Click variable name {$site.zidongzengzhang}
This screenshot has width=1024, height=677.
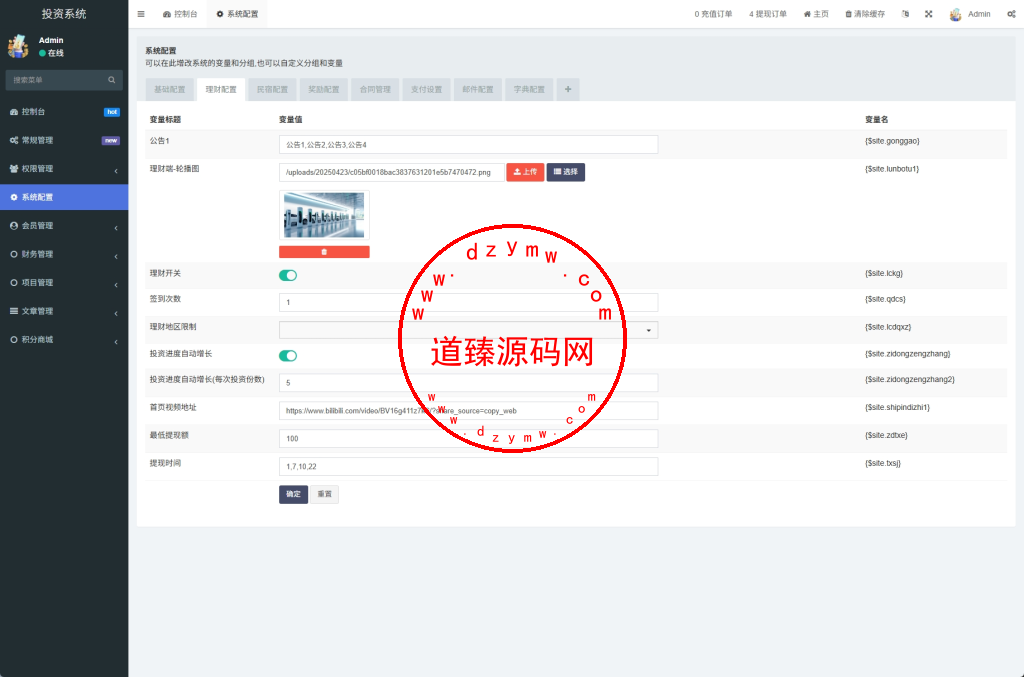(908, 354)
